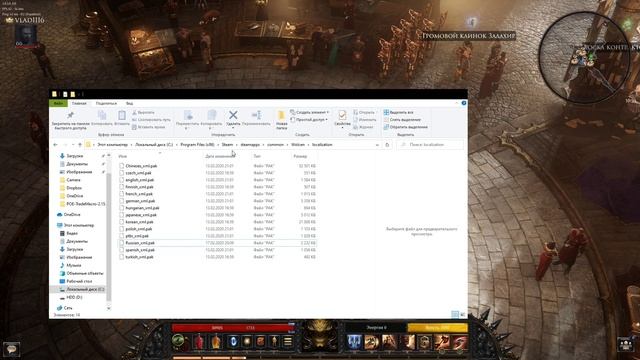640x360 pixels.
Task: Click Deselect all in the ribbon
Action: (x=402, y=120)
